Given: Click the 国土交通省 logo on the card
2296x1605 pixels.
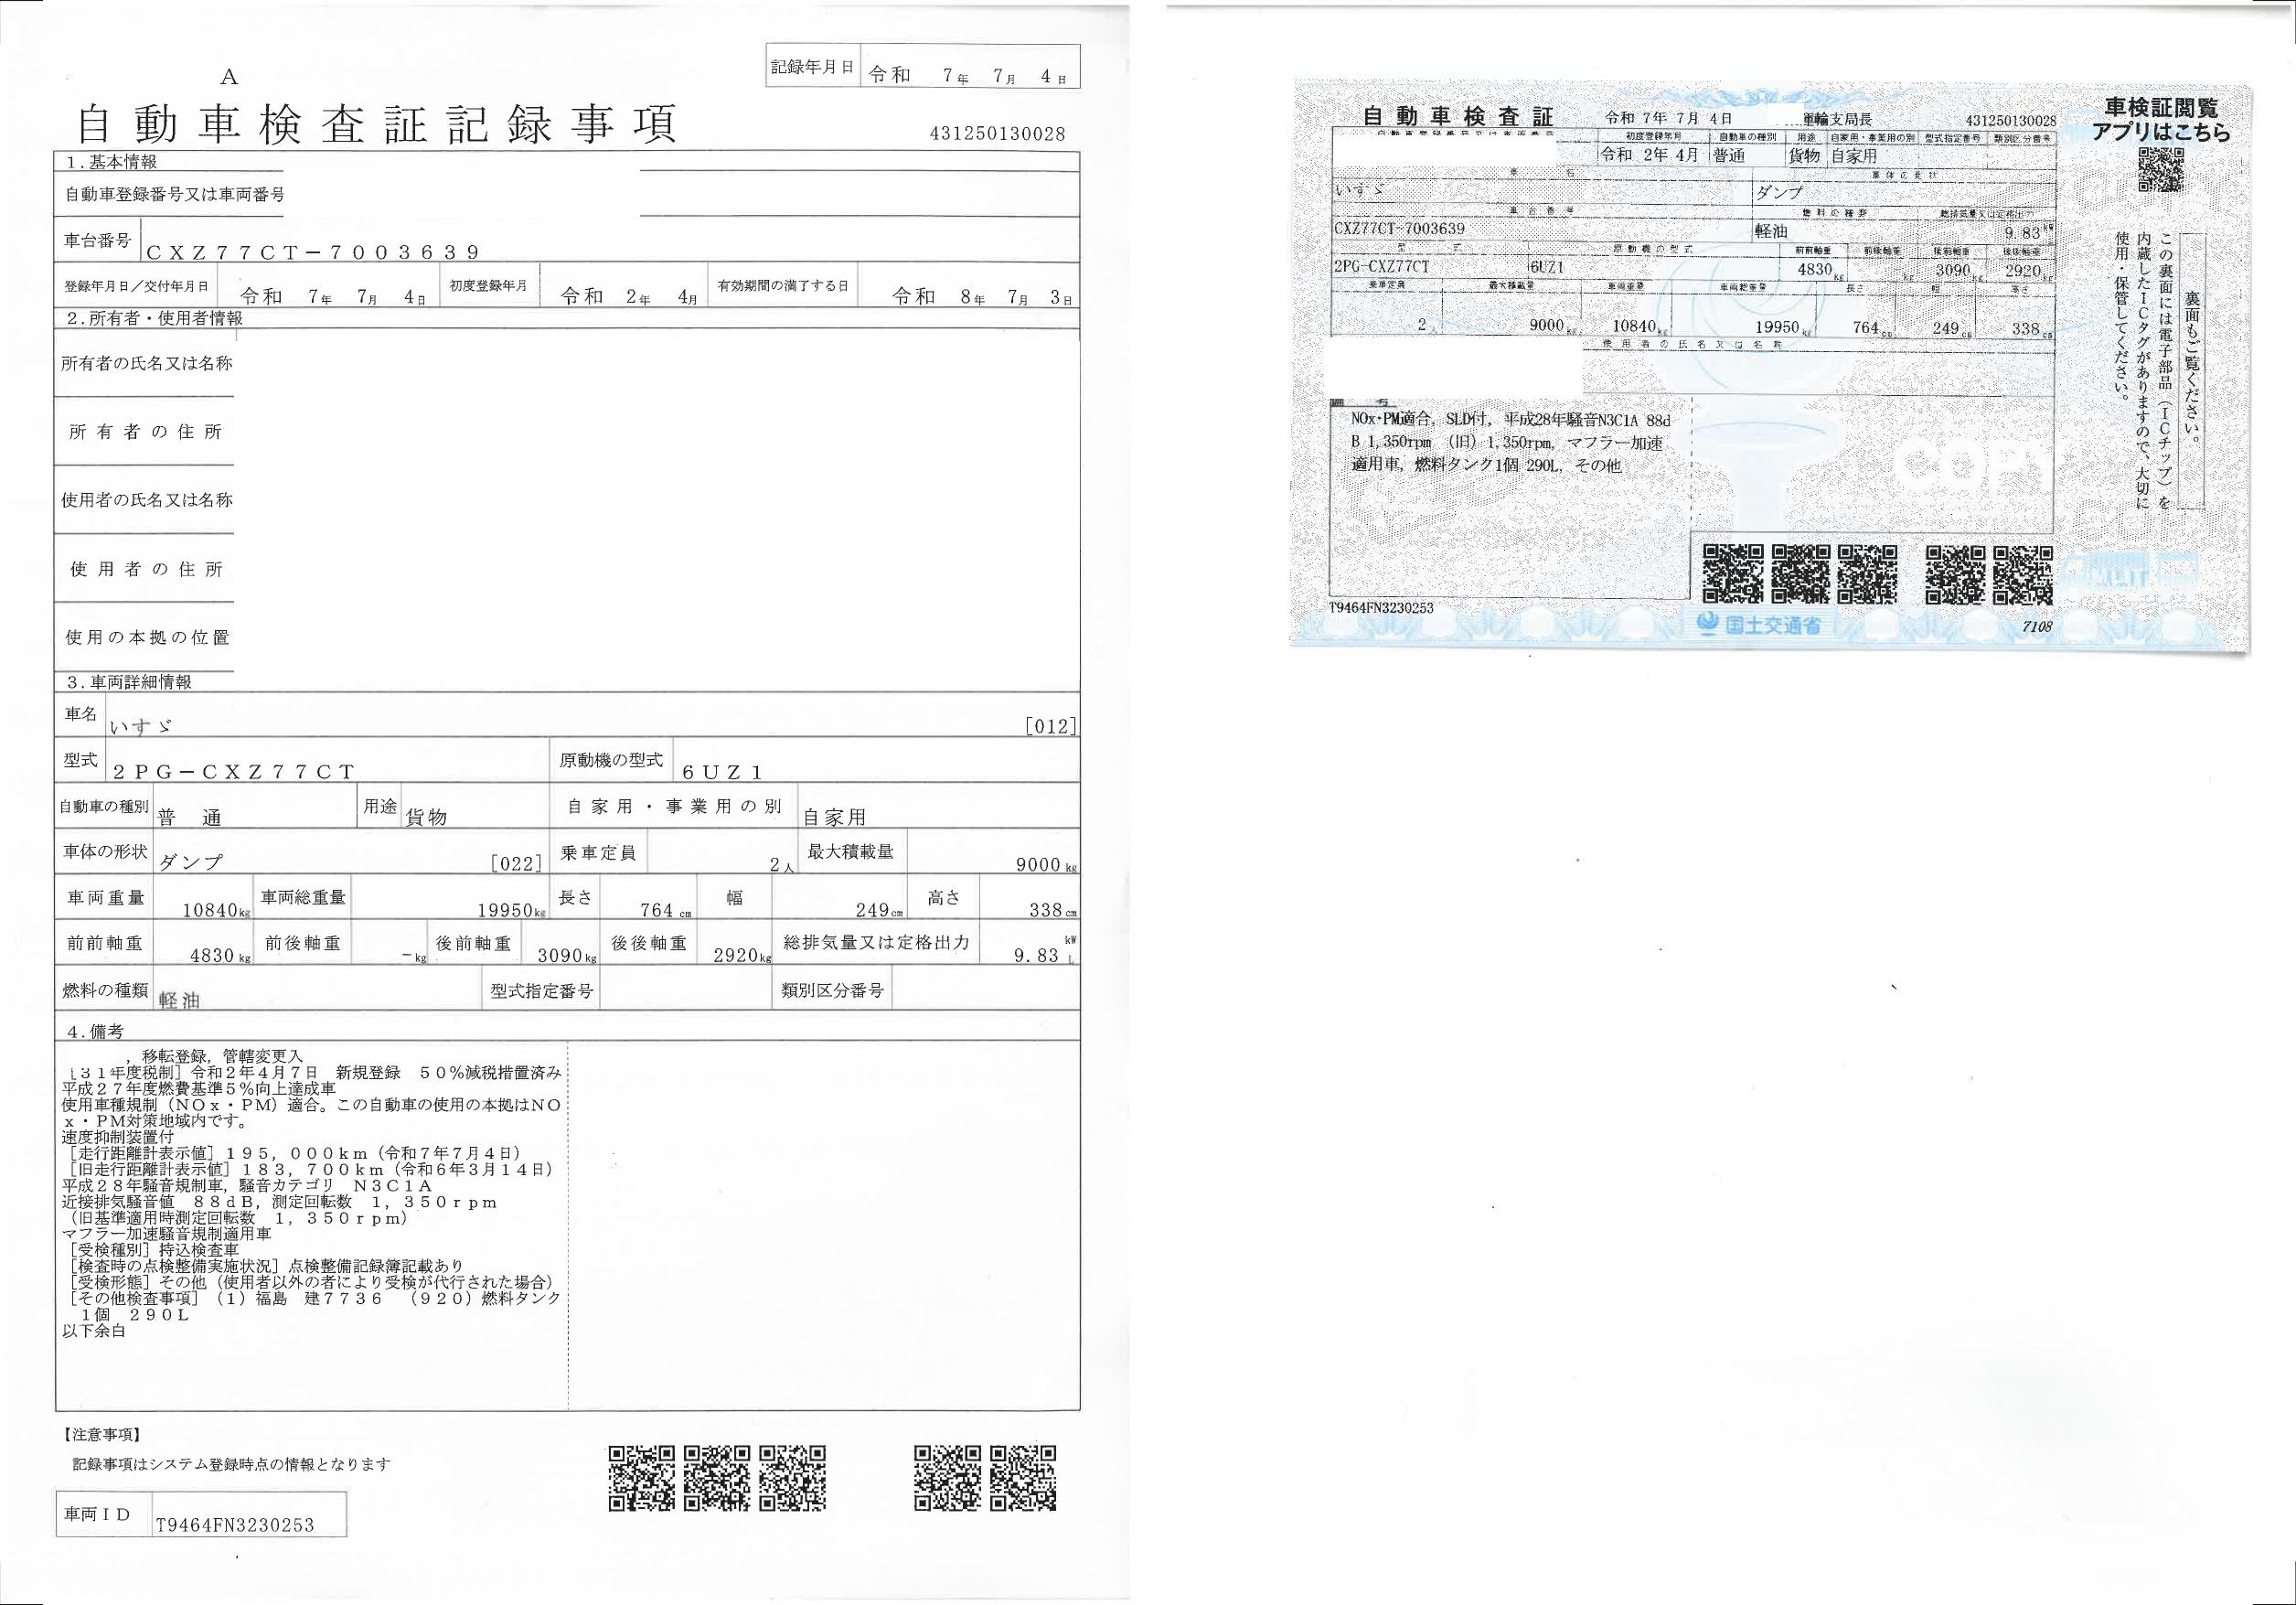Looking at the screenshot, I should coord(1759,626).
